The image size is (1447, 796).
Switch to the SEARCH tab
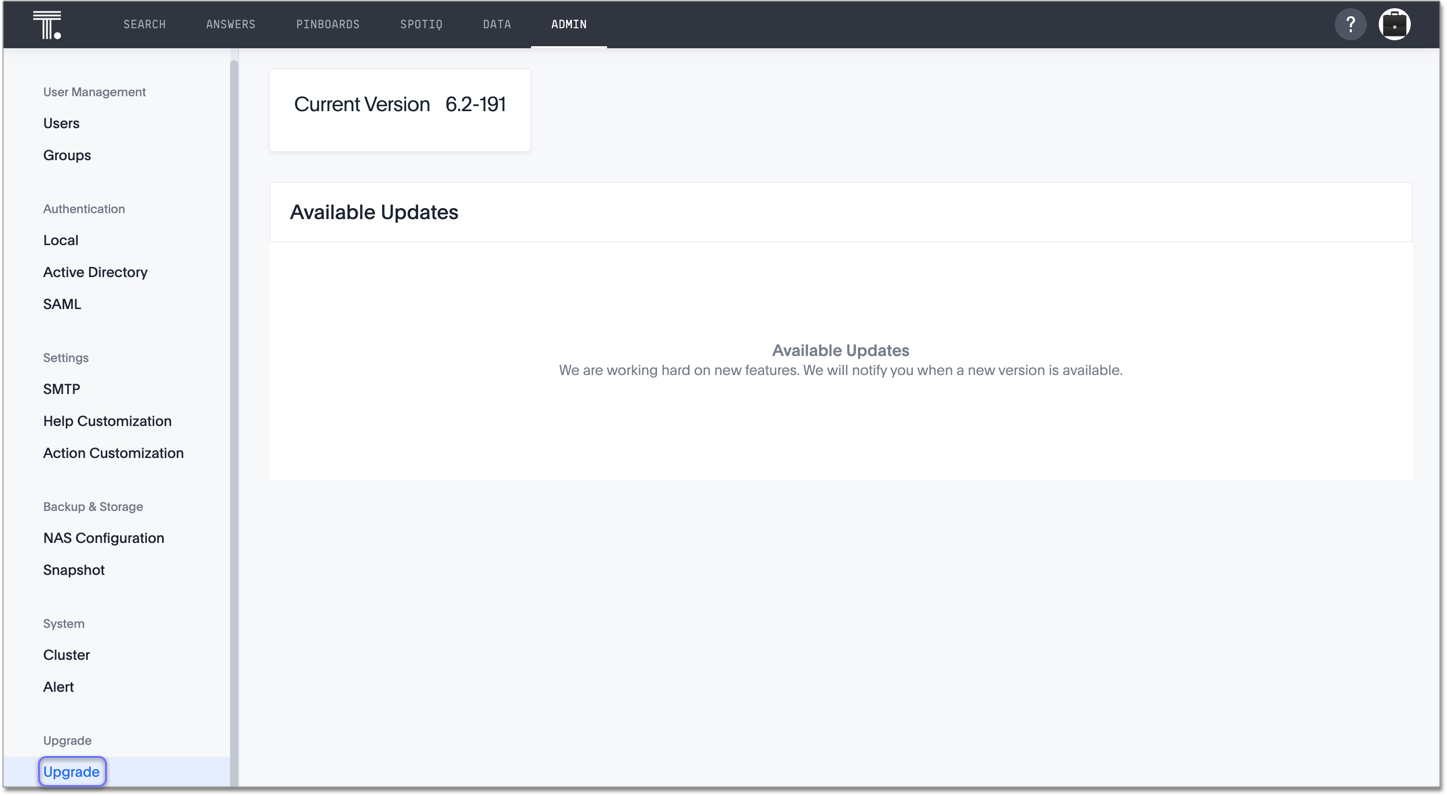pyautogui.click(x=144, y=23)
